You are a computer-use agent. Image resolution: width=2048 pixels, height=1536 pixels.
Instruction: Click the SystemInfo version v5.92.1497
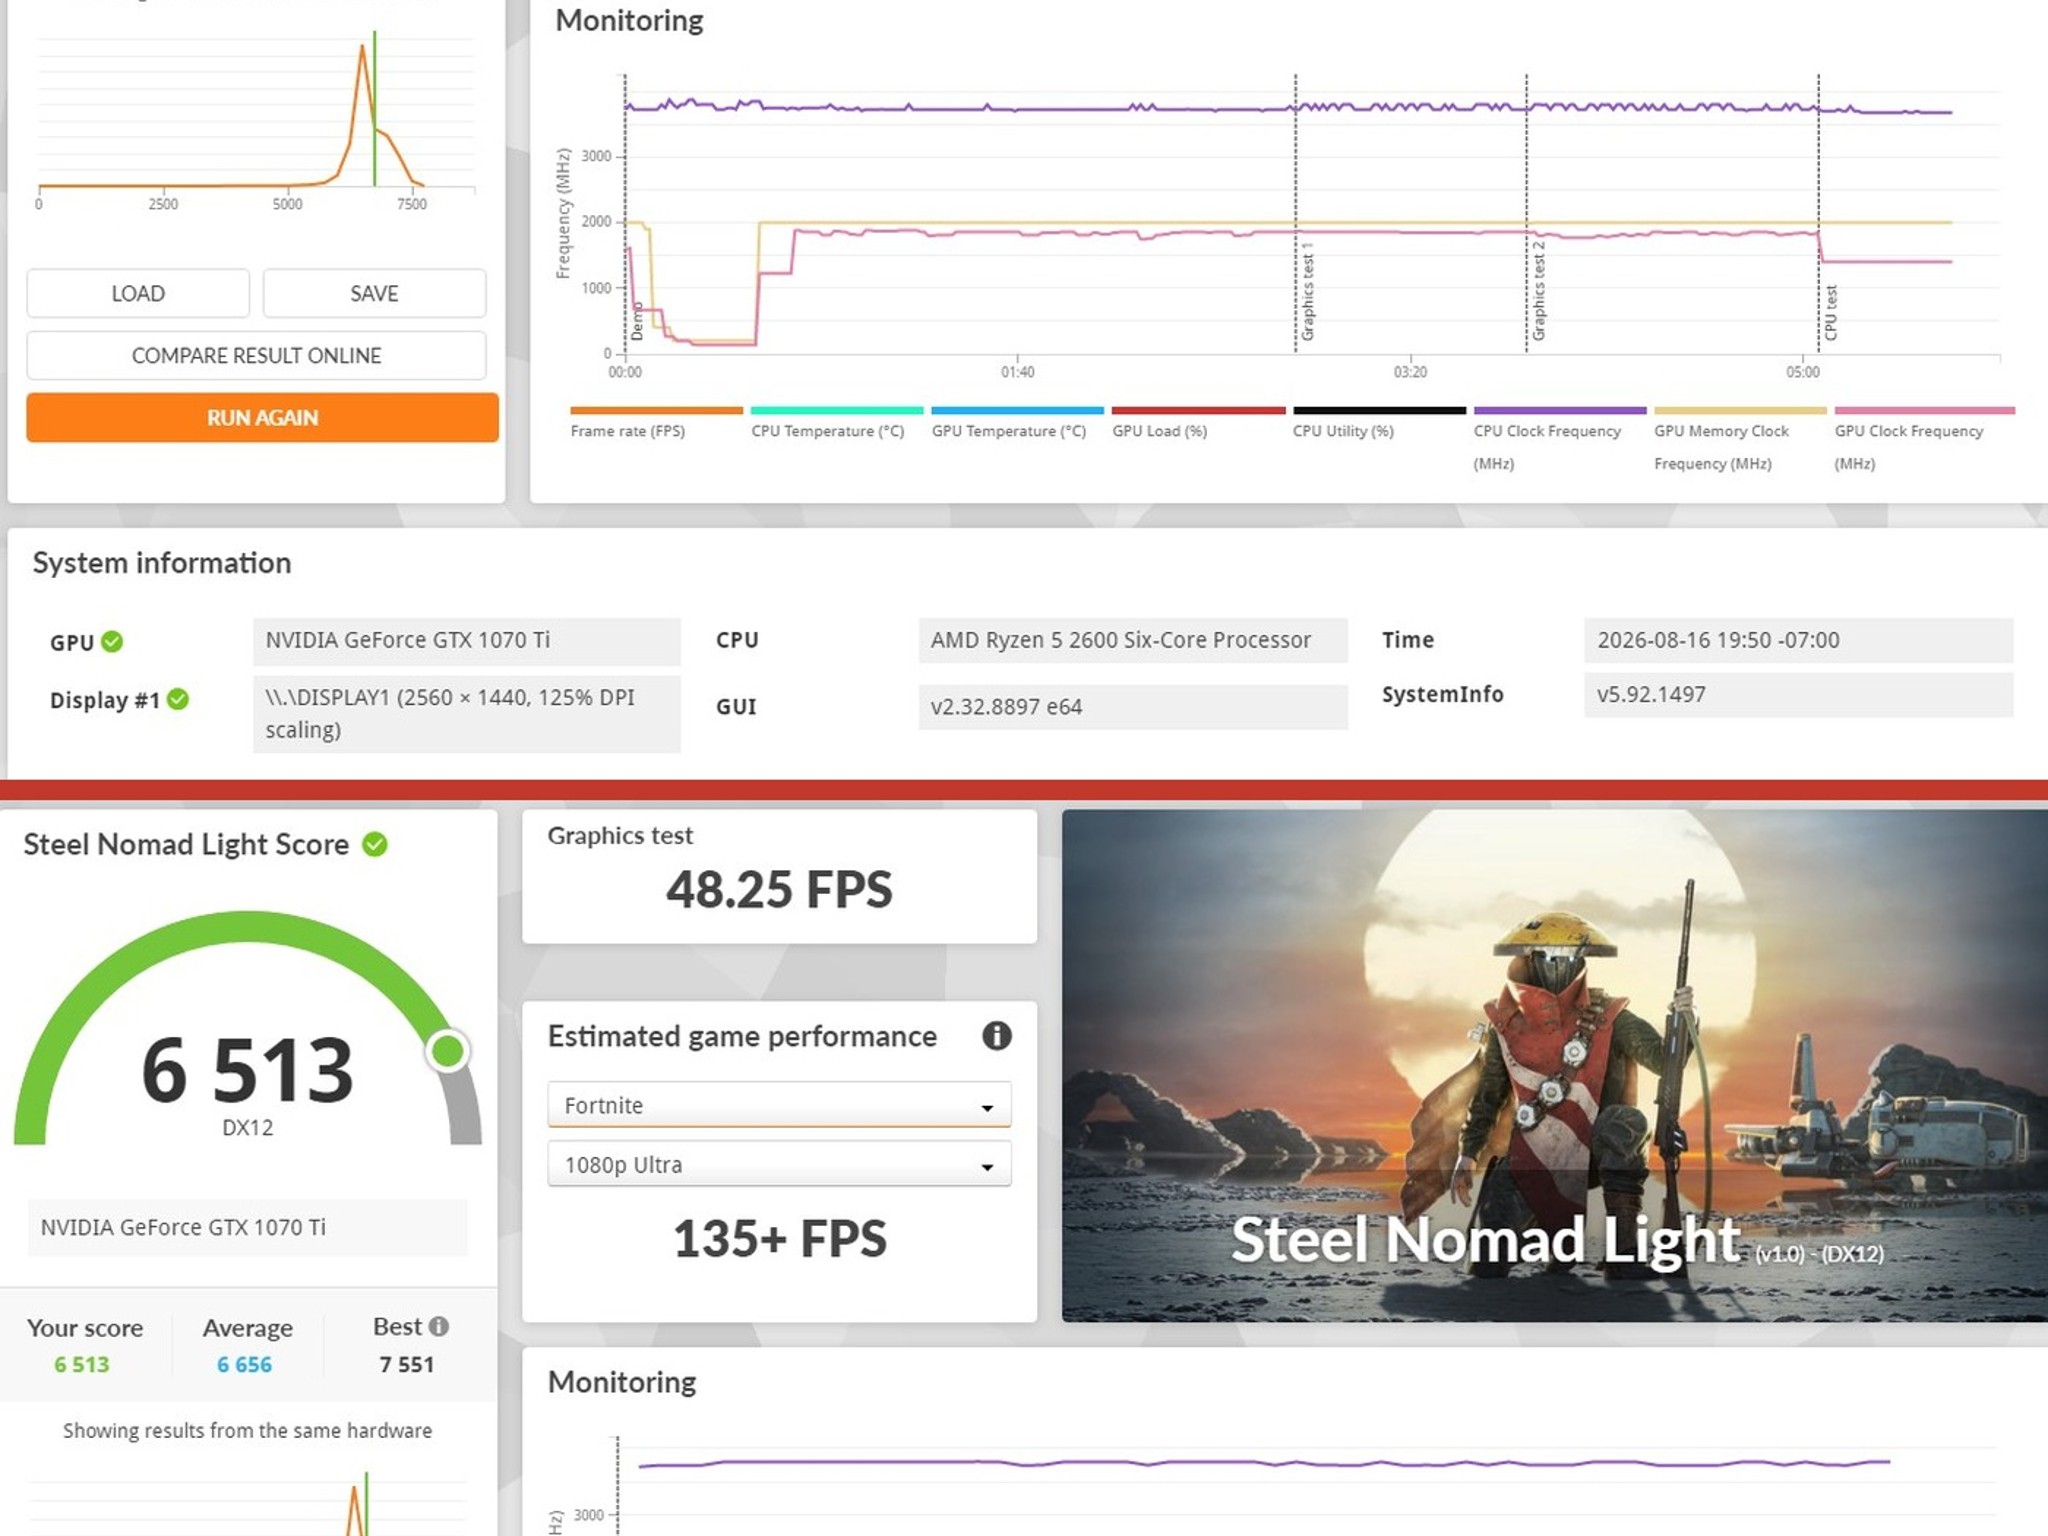pyautogui.click(x=1798, y=695)
